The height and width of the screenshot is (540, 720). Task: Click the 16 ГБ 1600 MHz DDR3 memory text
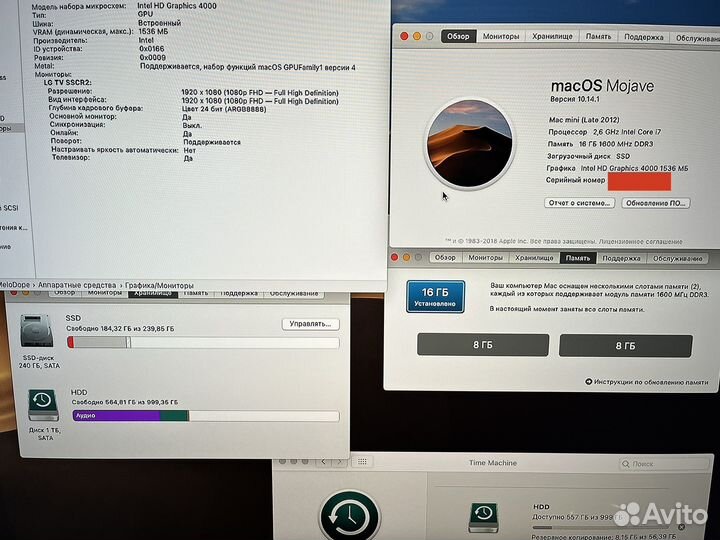[x=616, y=144]
